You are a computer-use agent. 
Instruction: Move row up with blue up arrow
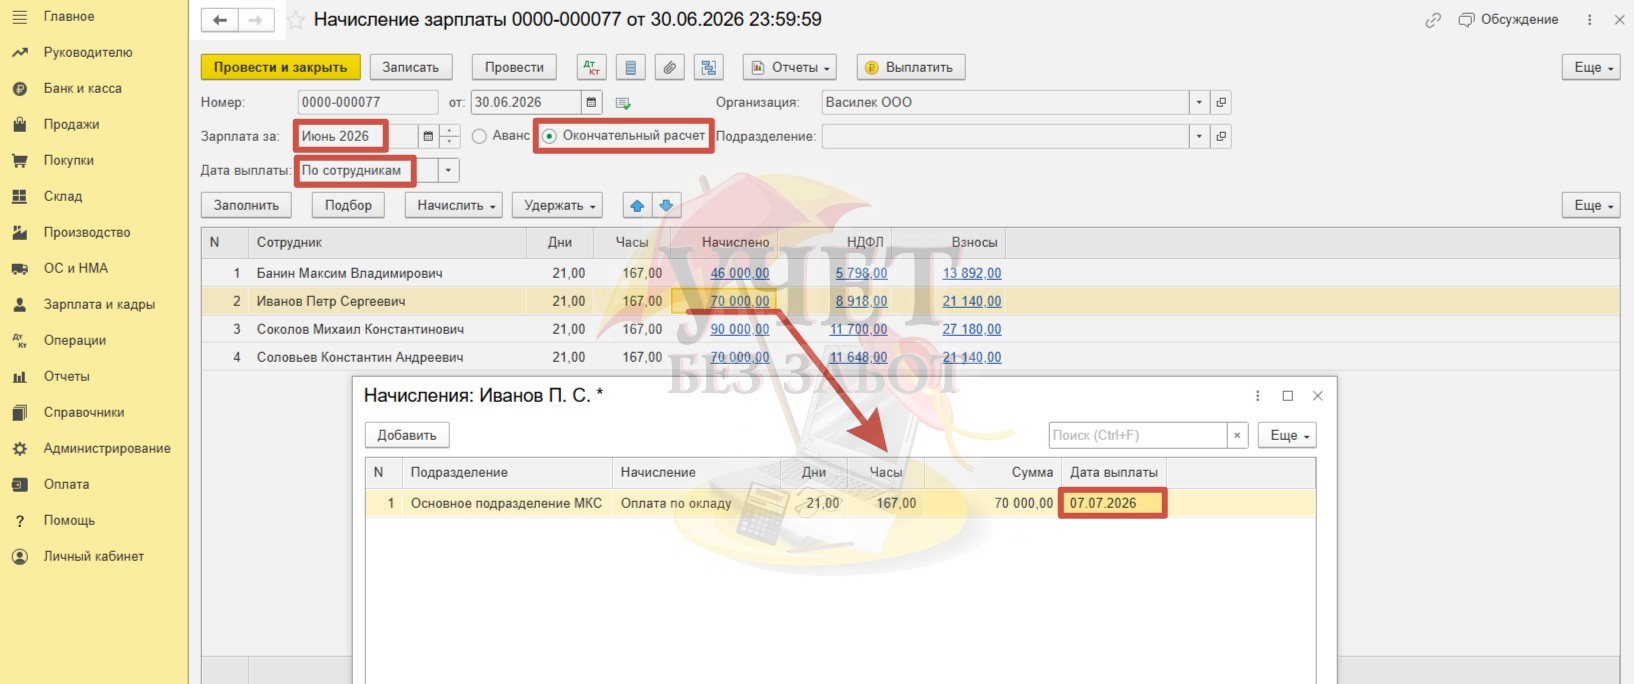[x=637, y=205]
